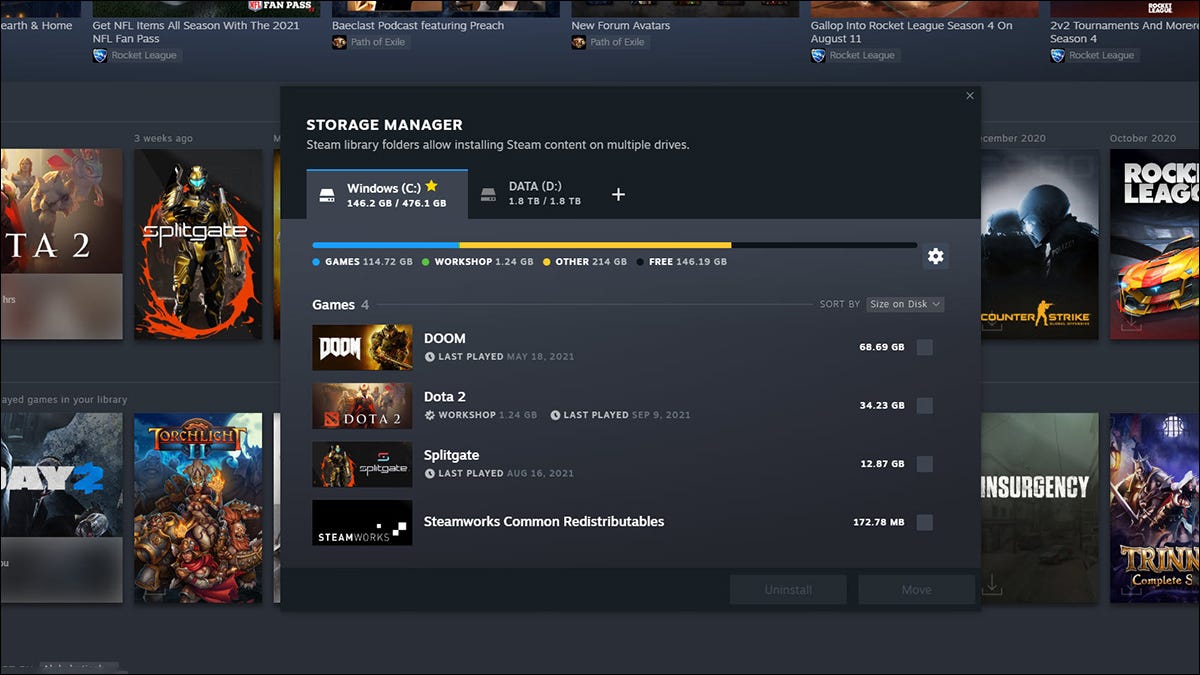Open storage settings gear icon
Image resolution: width=1200 pixels, height=675 pixels.
[x=935, y=256]
